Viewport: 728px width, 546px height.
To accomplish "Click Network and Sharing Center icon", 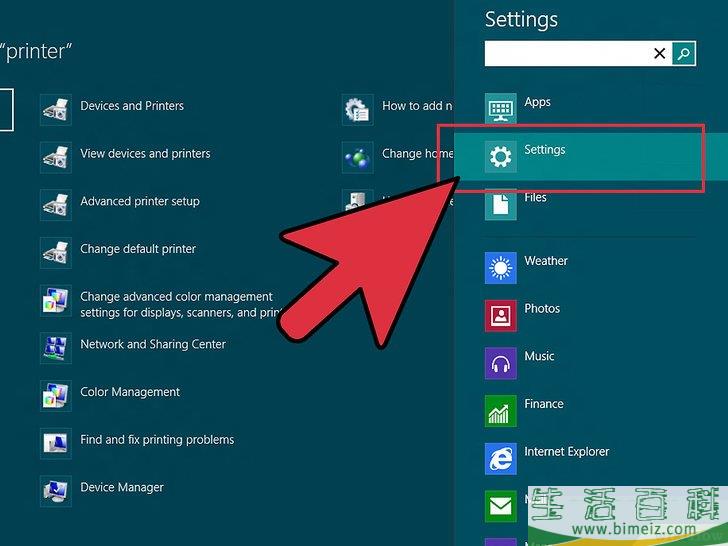I will tap(56, 347).
